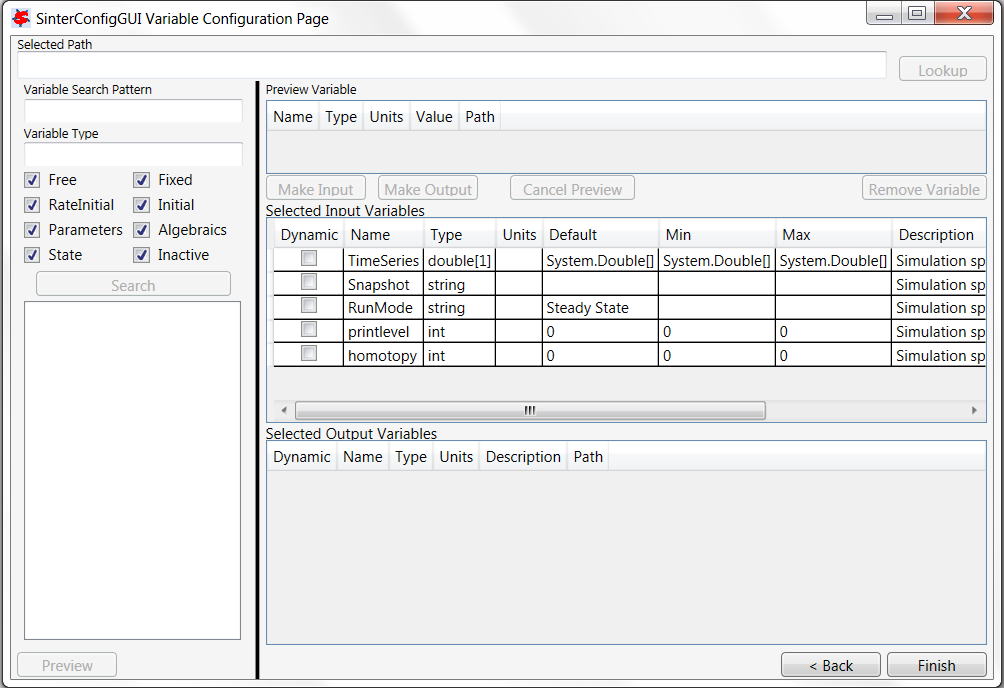Uncheck the State checkbox
Viewport: 1004px width, 688px height.
click(32, 255)
